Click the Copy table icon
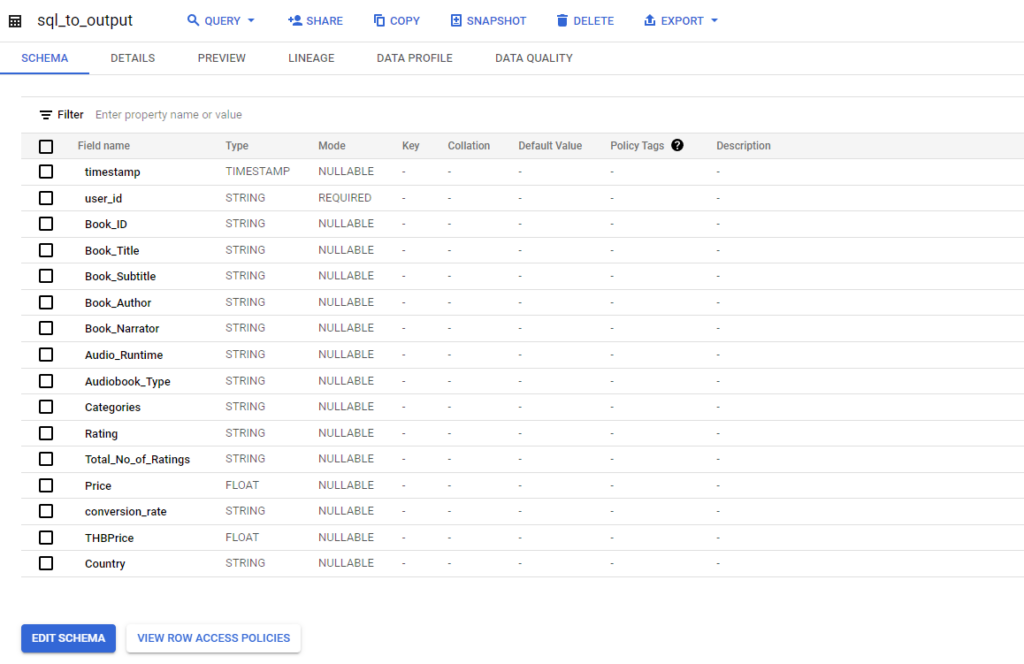This screenshot has height=664, width=1024. pyautogui.click(x=379, y=21)
